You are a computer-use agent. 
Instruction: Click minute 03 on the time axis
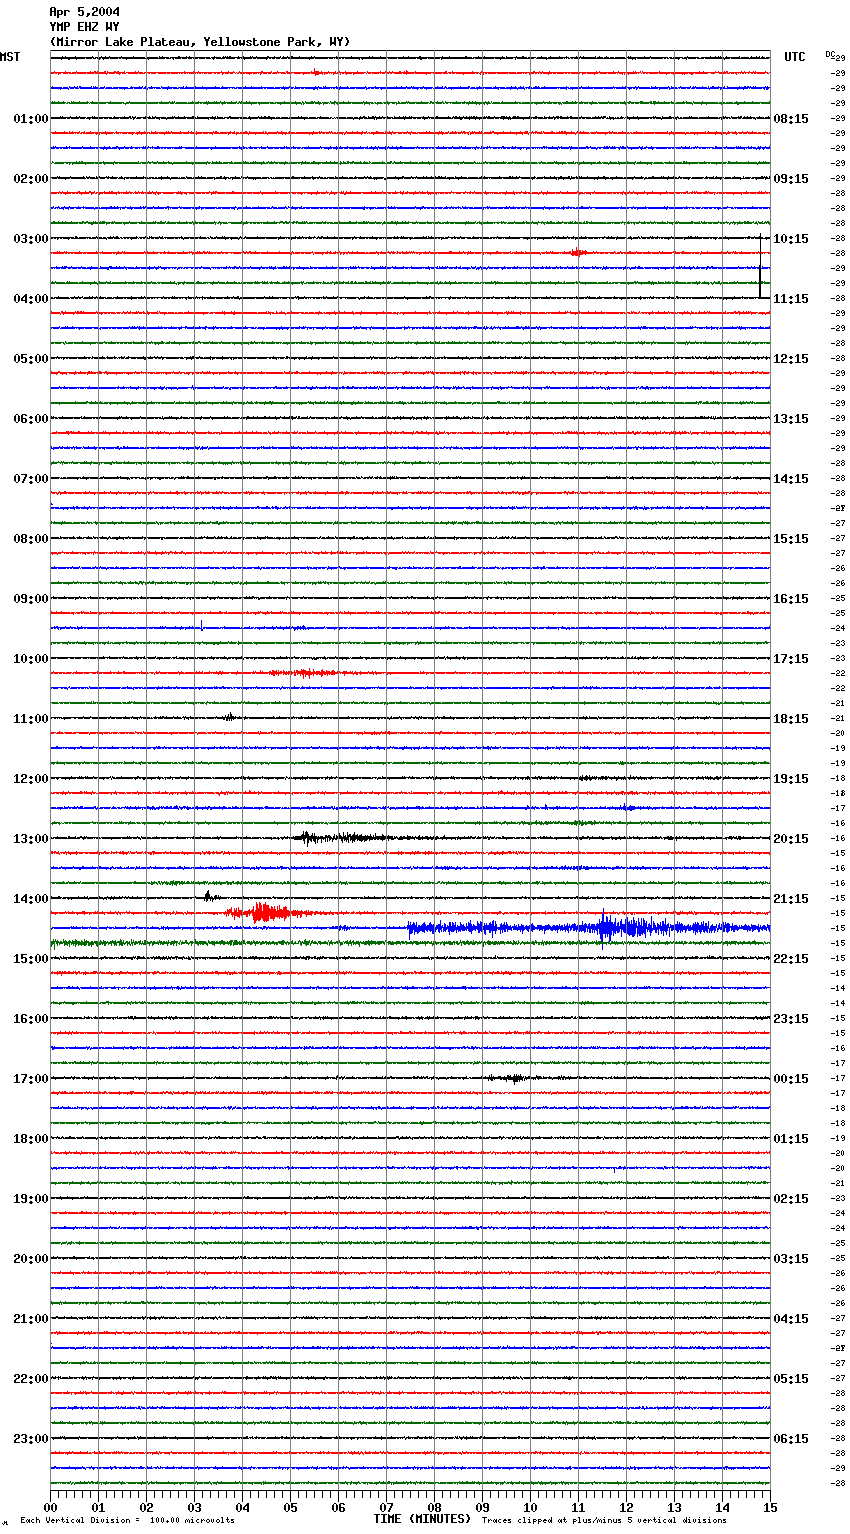click(194, 1507)
